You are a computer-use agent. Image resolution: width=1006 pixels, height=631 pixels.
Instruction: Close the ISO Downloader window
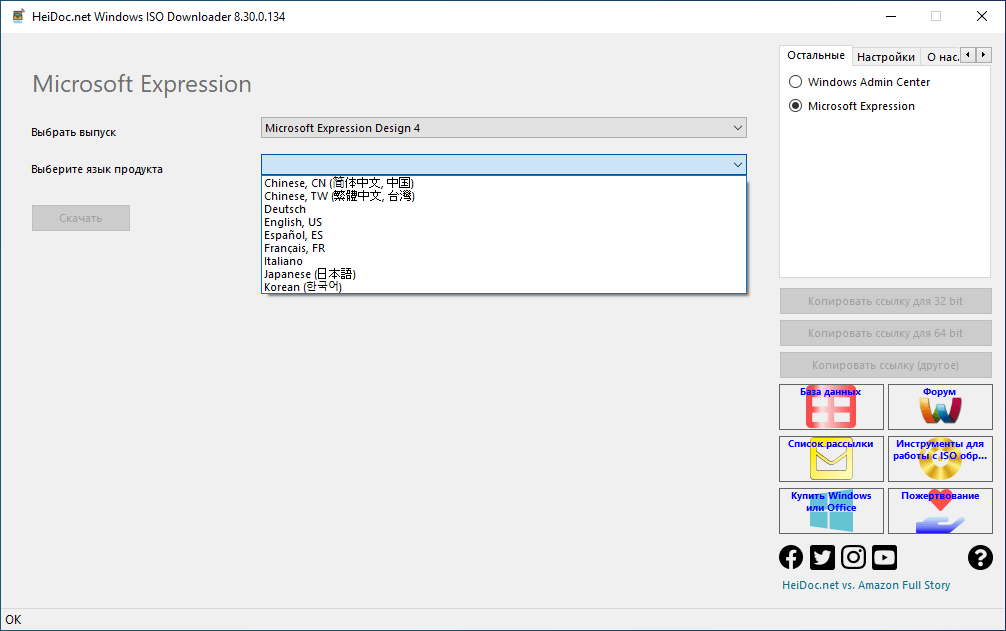pyautogui.click(x=982, y=16)
